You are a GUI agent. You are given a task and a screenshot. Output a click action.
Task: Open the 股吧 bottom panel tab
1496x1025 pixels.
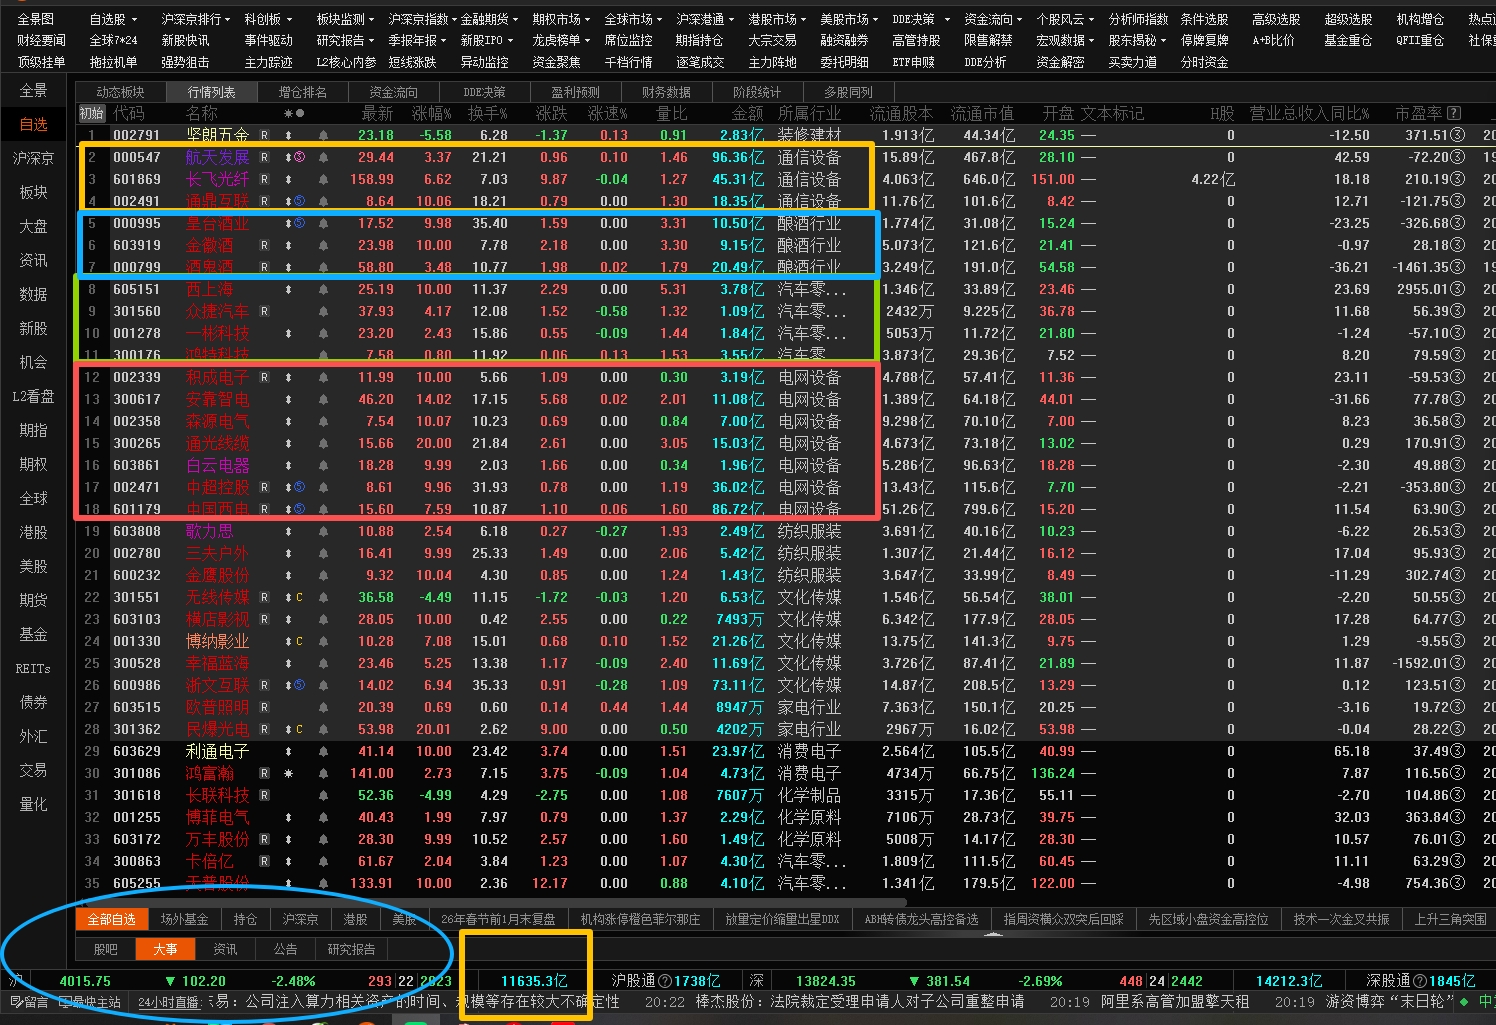105,949
